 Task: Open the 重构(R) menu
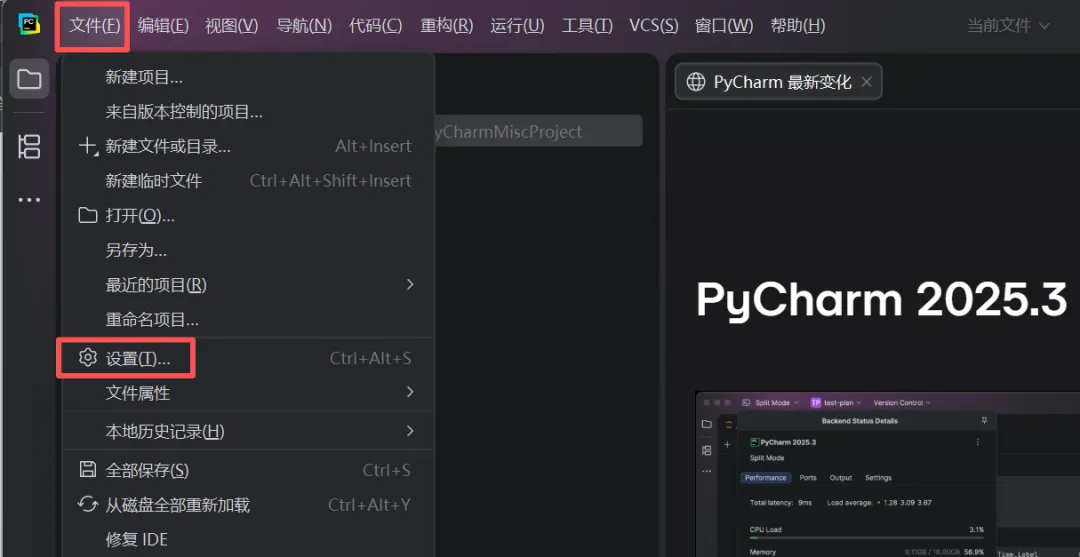click(x=446, y=25)
